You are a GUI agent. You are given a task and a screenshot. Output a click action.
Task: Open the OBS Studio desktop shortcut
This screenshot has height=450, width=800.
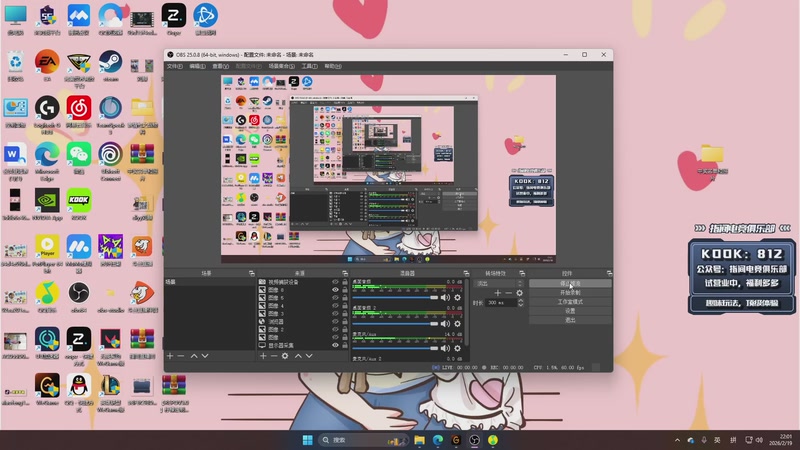pos(79,297)
